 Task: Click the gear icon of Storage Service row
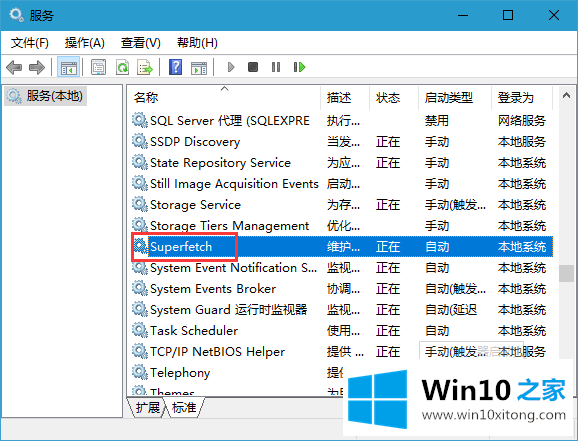coord(140,204)
